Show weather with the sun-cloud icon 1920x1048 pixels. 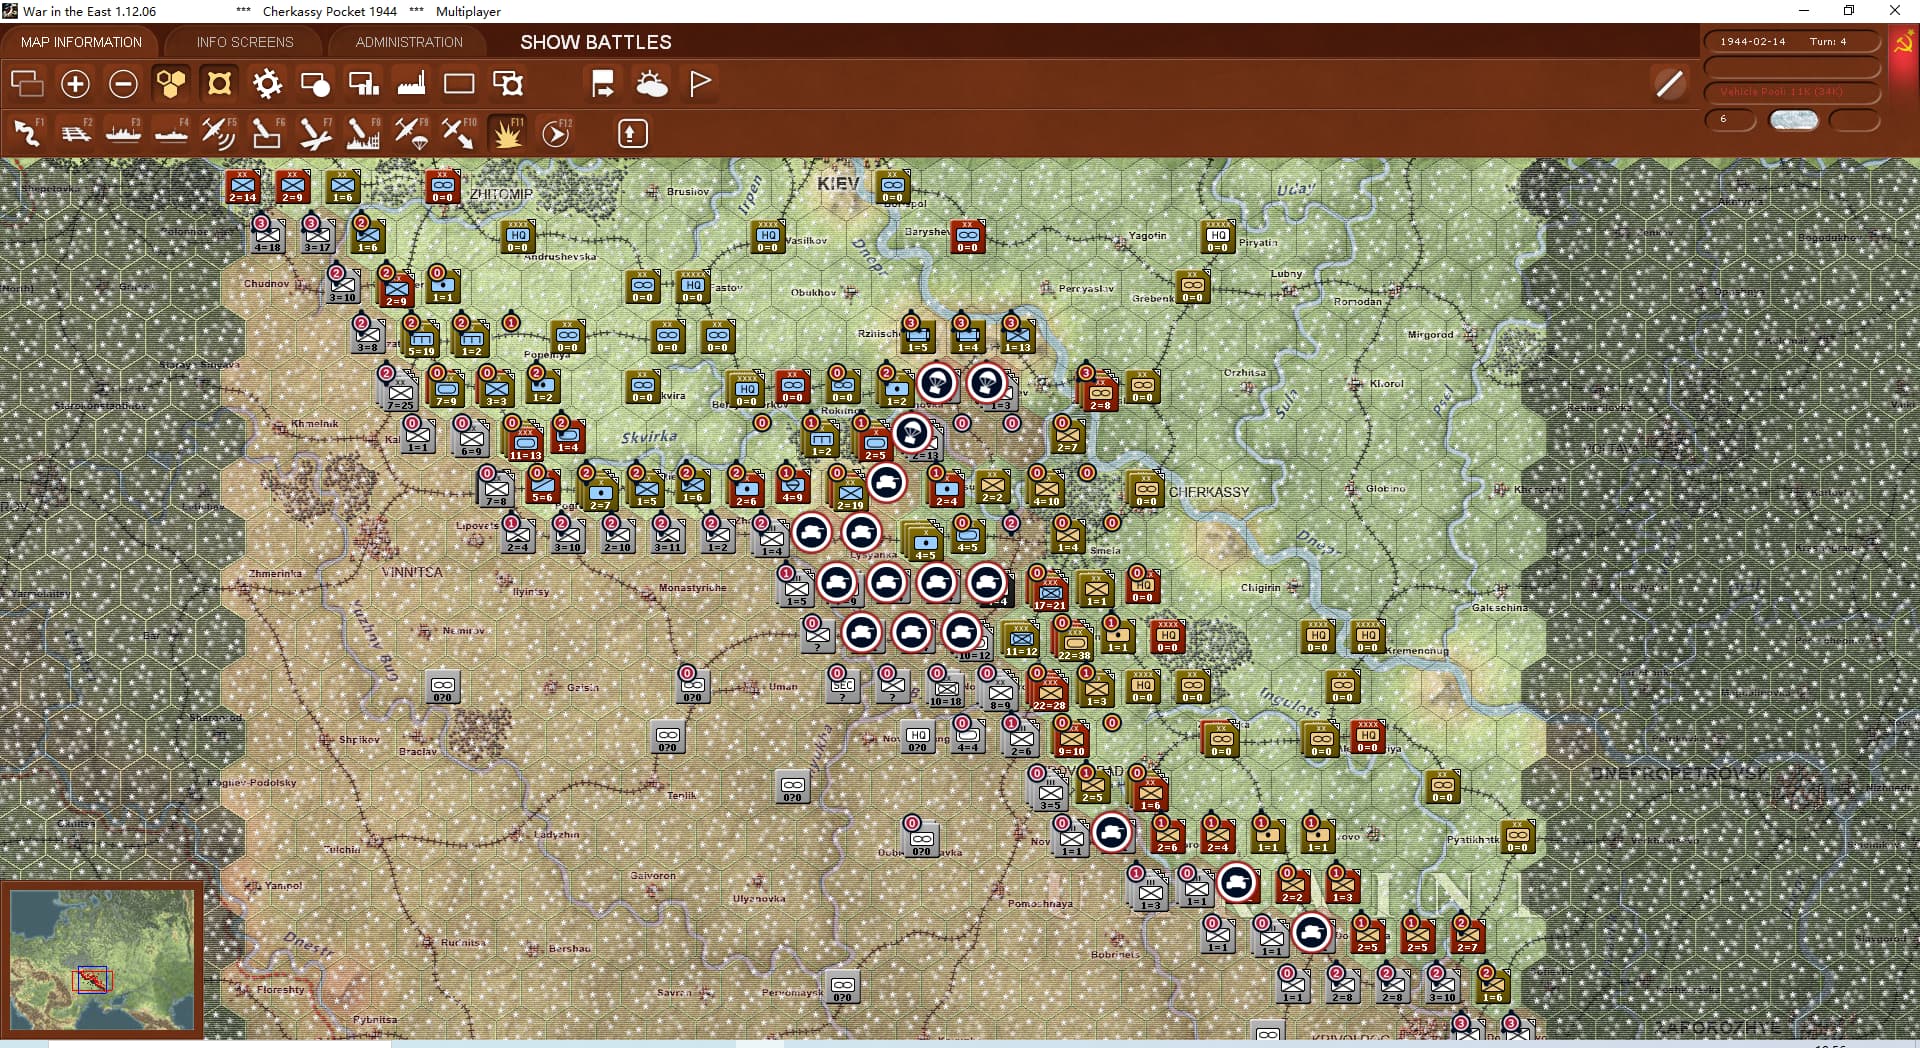[x=652, y=84]
